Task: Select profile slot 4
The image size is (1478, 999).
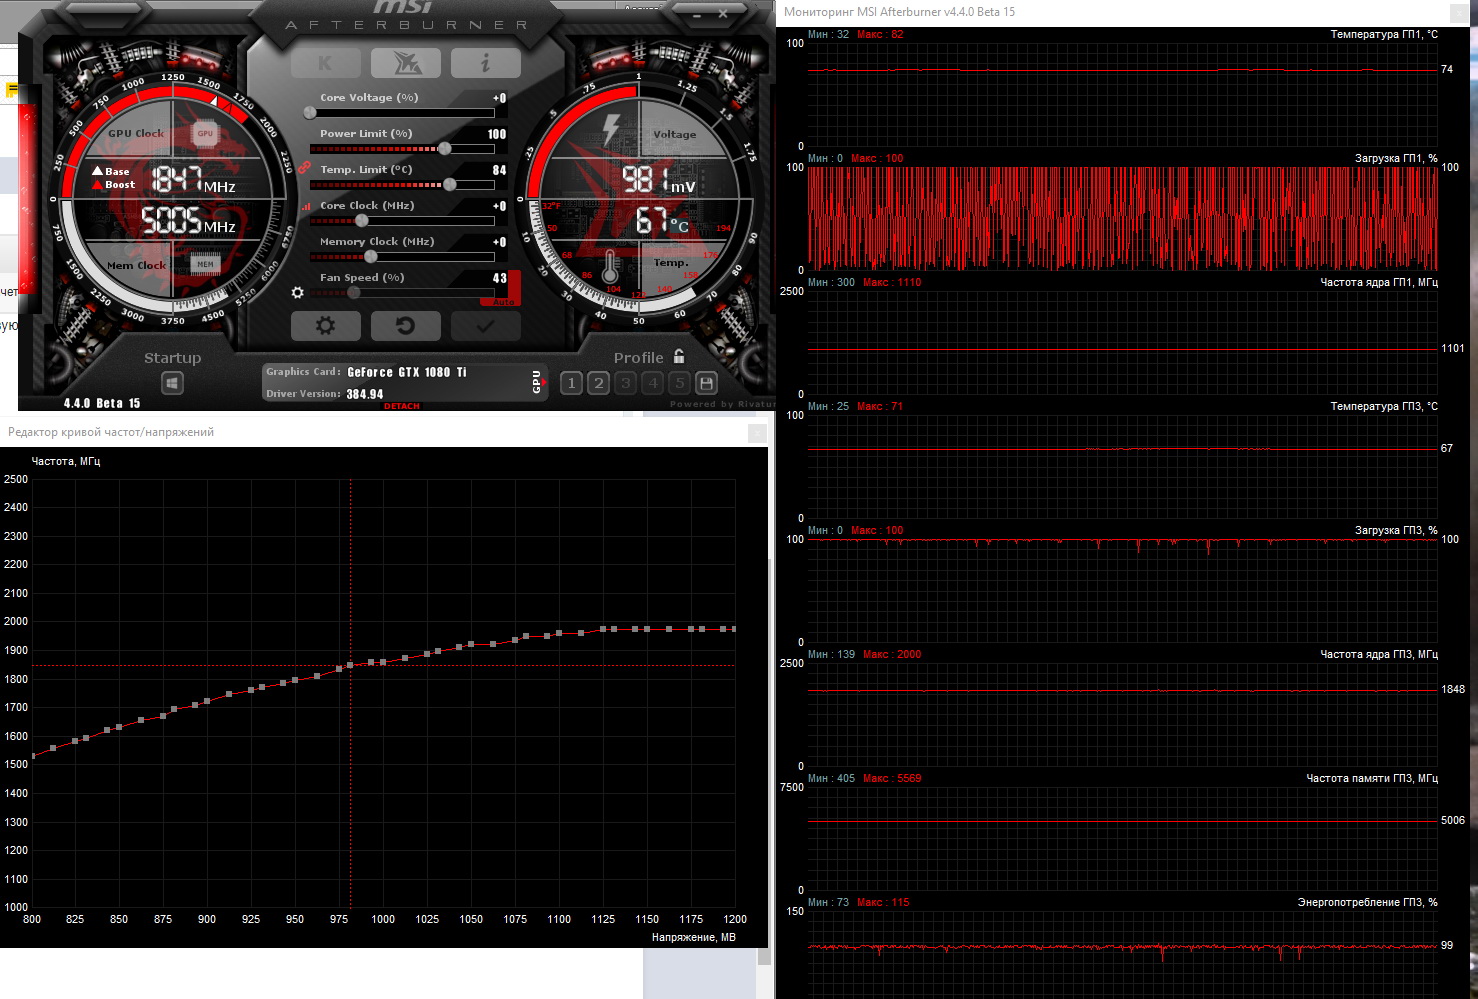Action: pyautogui.click(x=652, y=383)
